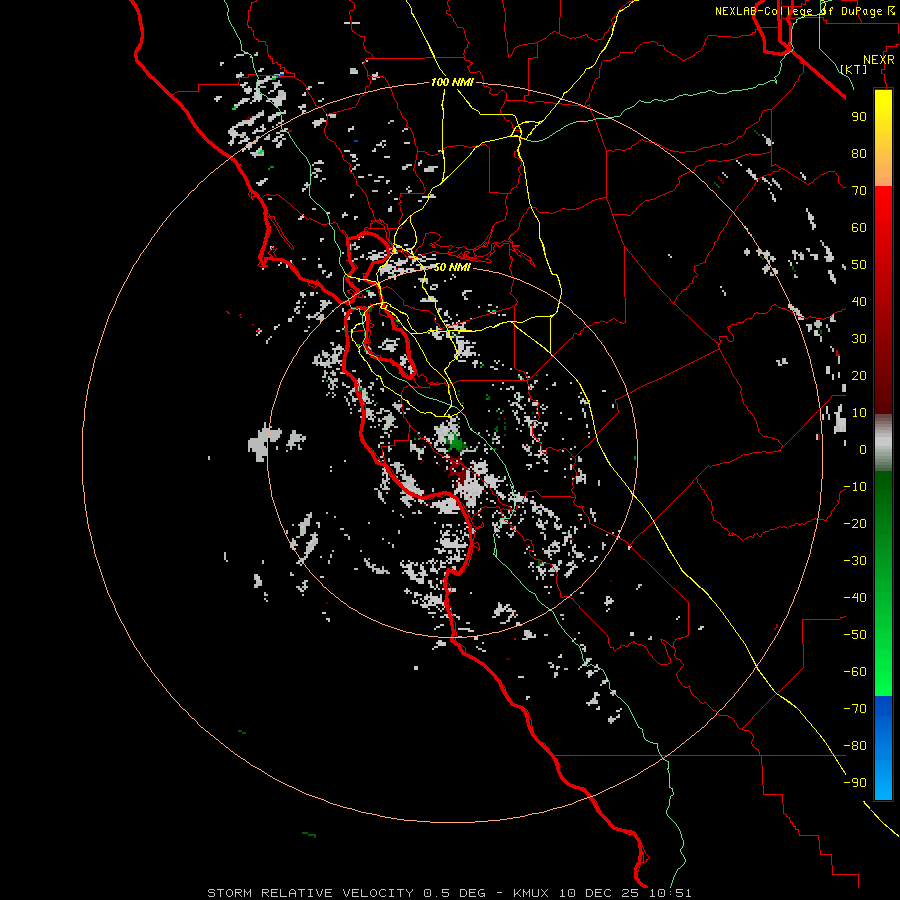Click the NEXR label above the scale
Image resolution: width=900 pixels, height=900 pixels.
pos(879,60)
